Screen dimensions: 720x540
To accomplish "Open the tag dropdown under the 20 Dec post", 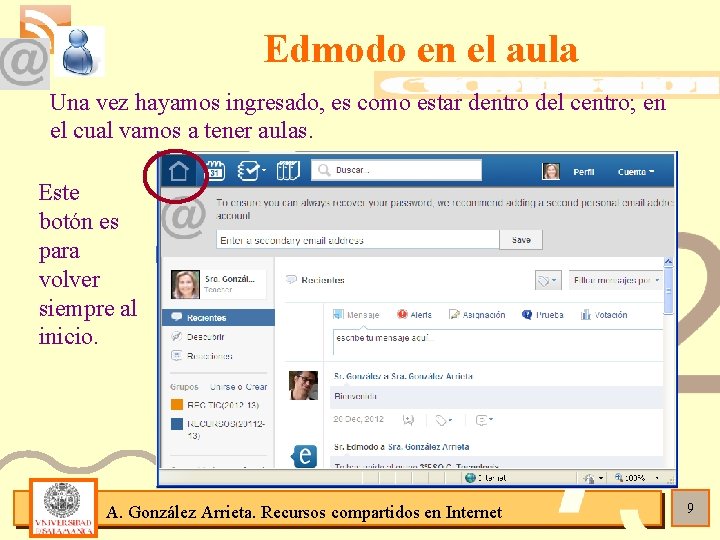I will coord(444,420).
